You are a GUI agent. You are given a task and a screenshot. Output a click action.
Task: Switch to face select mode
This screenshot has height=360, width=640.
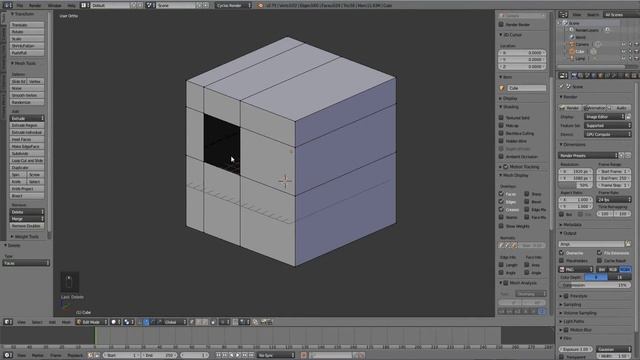[x=205, y=322]
